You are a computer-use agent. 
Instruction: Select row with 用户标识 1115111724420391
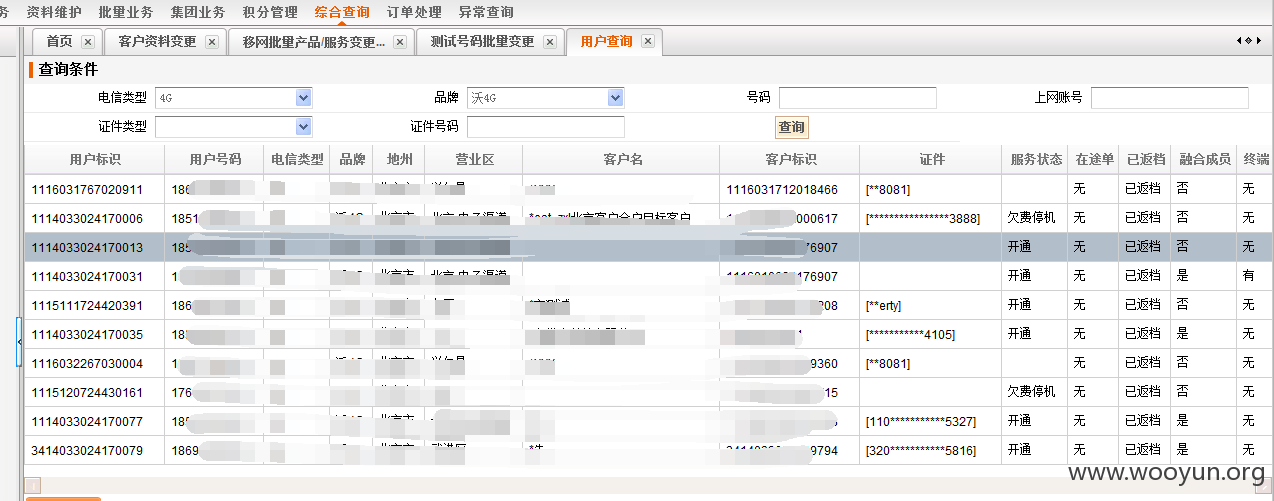(x=649, y=305)
